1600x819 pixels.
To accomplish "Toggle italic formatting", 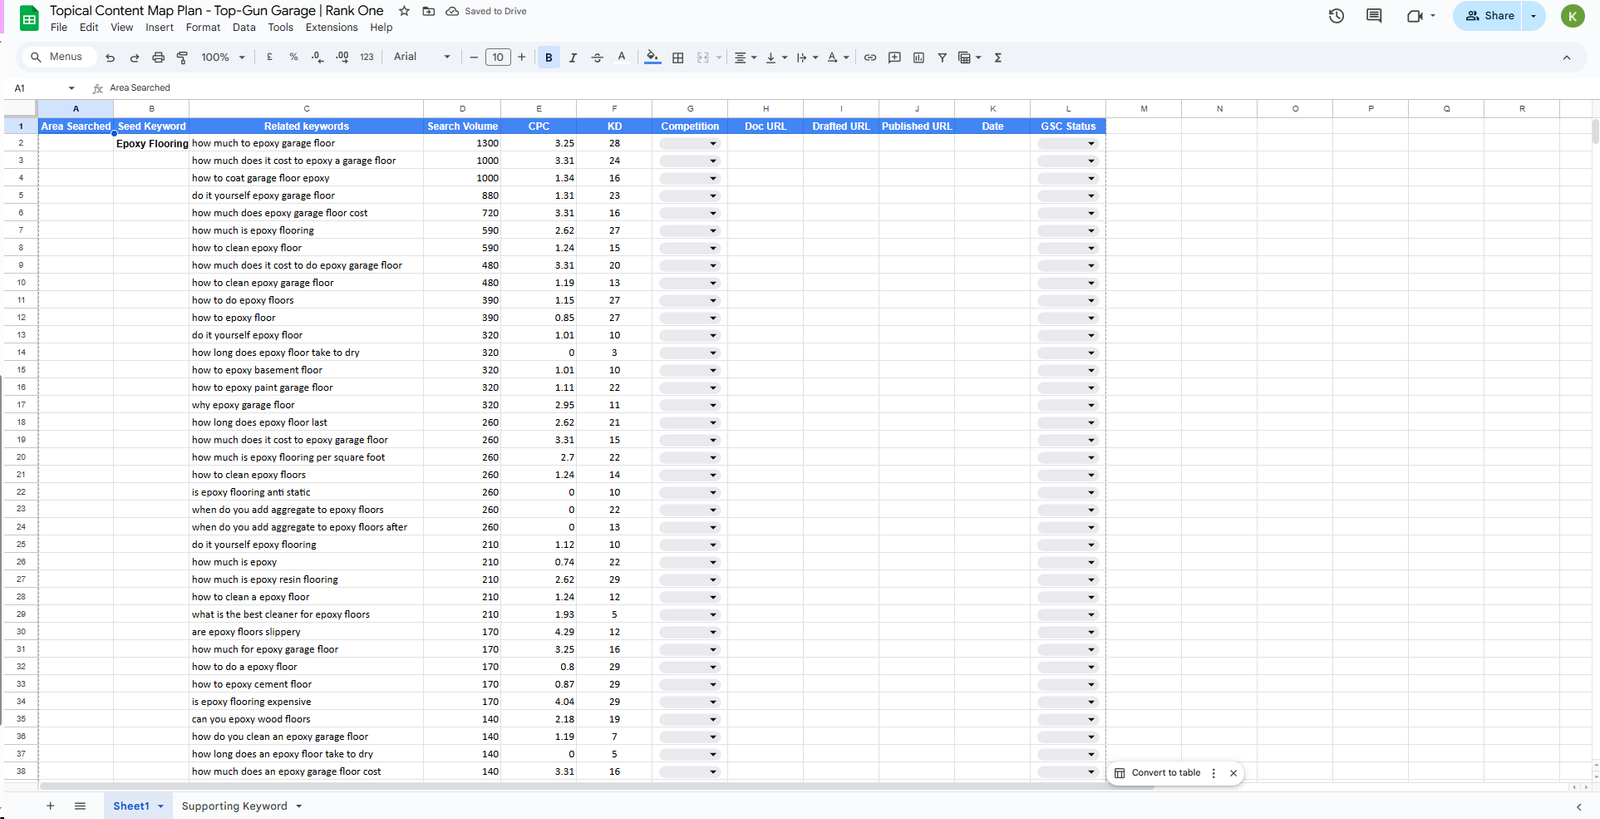I will [573, 58].
